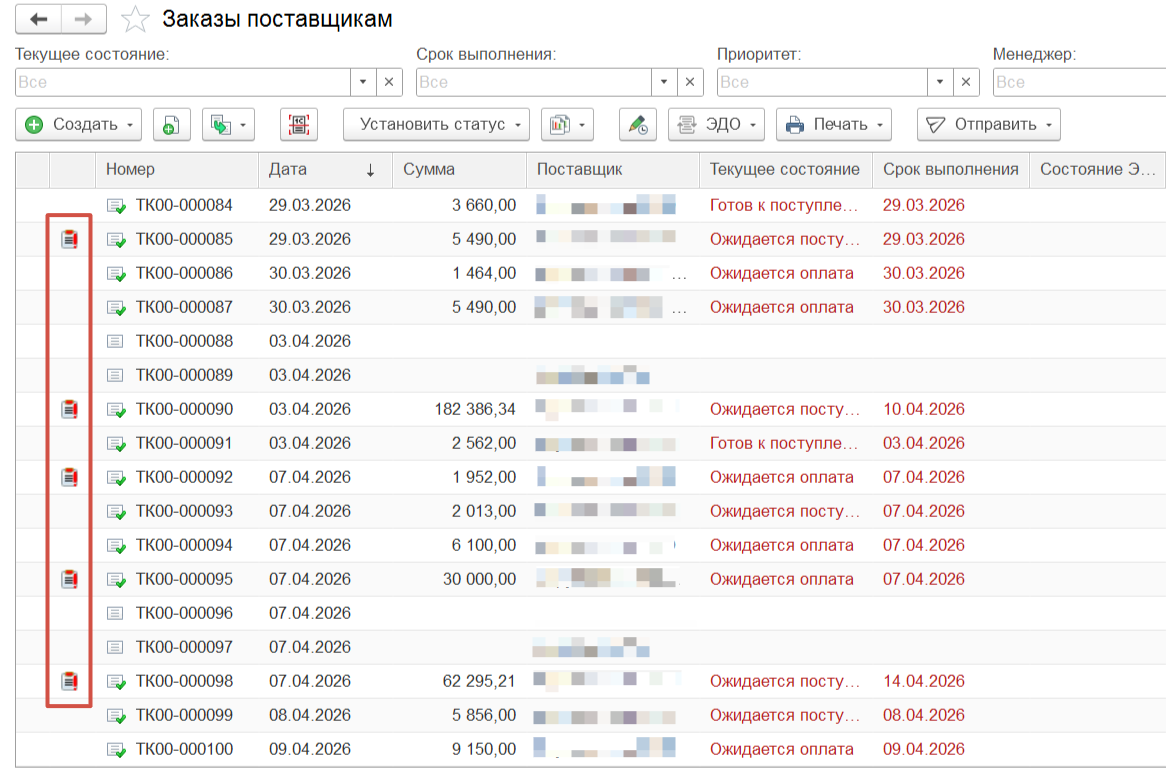Click the pencil with clock icon

pyautogui.click(x=638, y=125)
